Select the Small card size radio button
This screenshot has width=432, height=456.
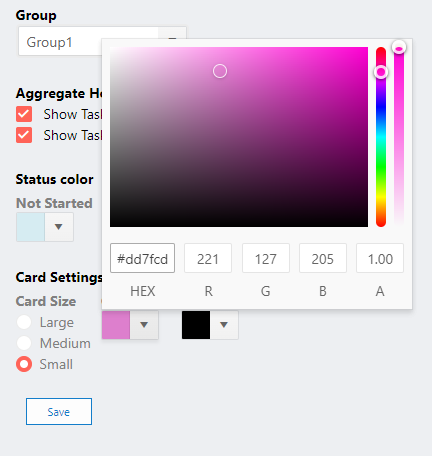(x=24, y=364)
